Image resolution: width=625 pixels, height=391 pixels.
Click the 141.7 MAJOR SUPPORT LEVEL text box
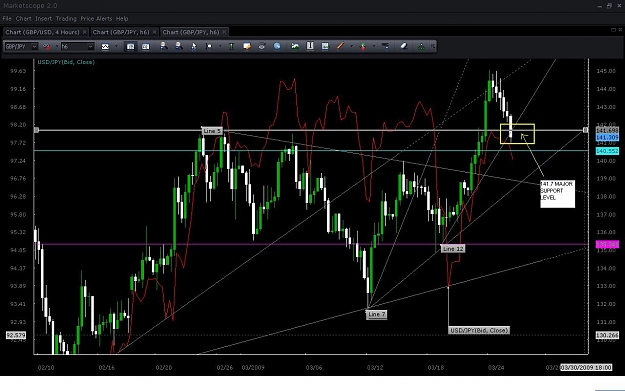(557, 194)
